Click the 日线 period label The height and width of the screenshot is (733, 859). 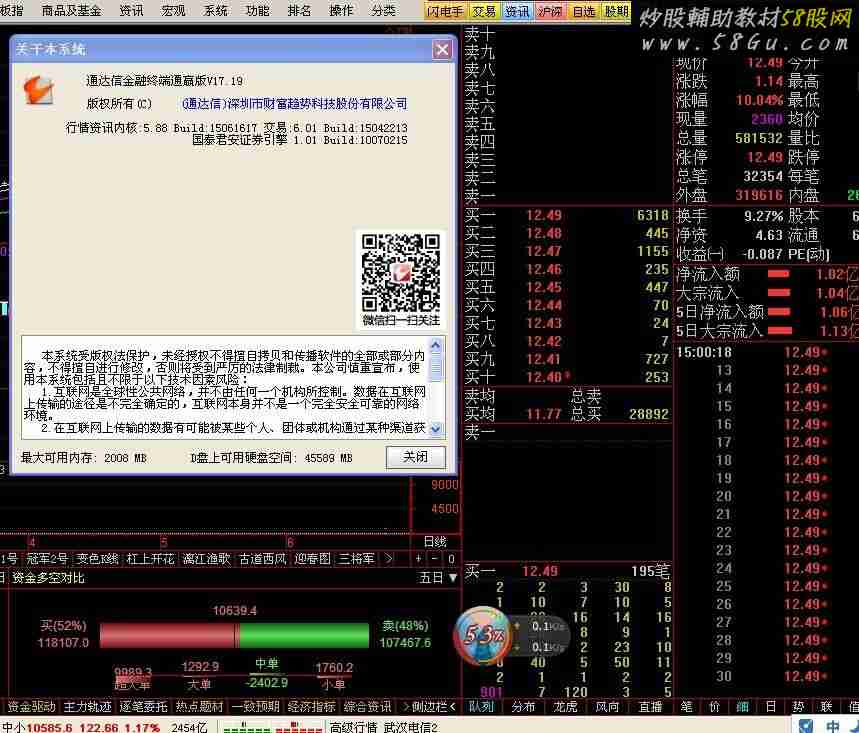click(436, 542)
